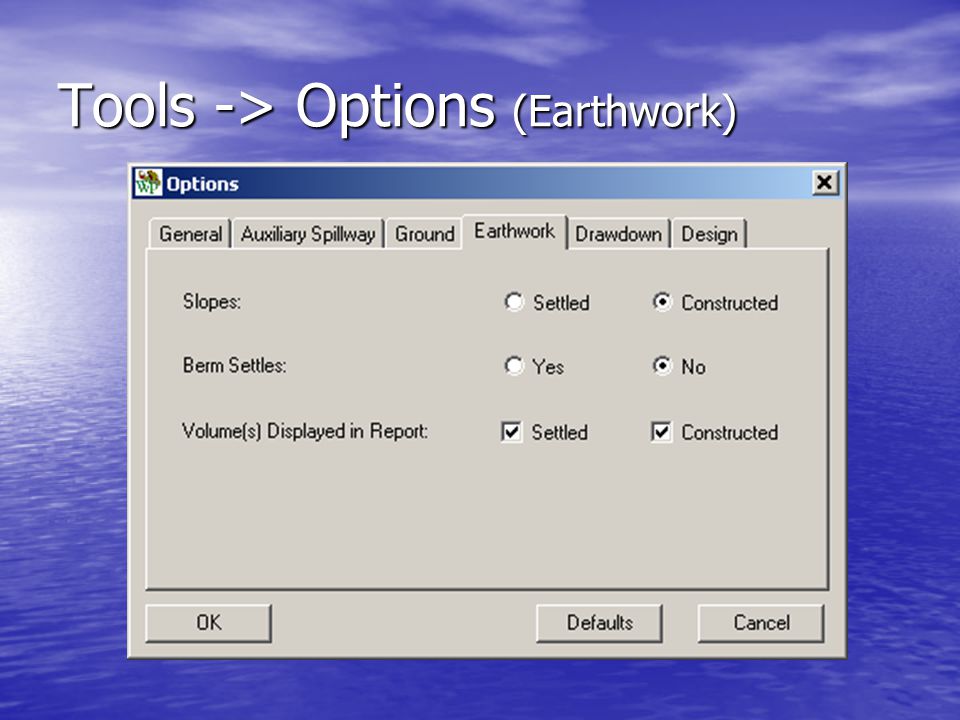Restore settings using the Defaults button
Image resolution: width=960 pixels, height=720 pixels.
click(599, 623)
